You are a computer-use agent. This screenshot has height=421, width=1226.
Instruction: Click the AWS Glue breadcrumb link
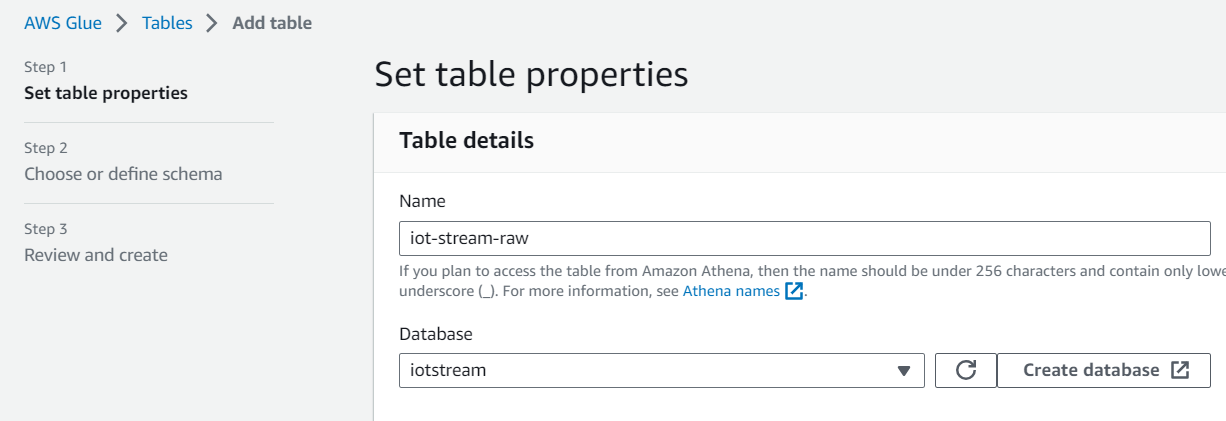63,23
